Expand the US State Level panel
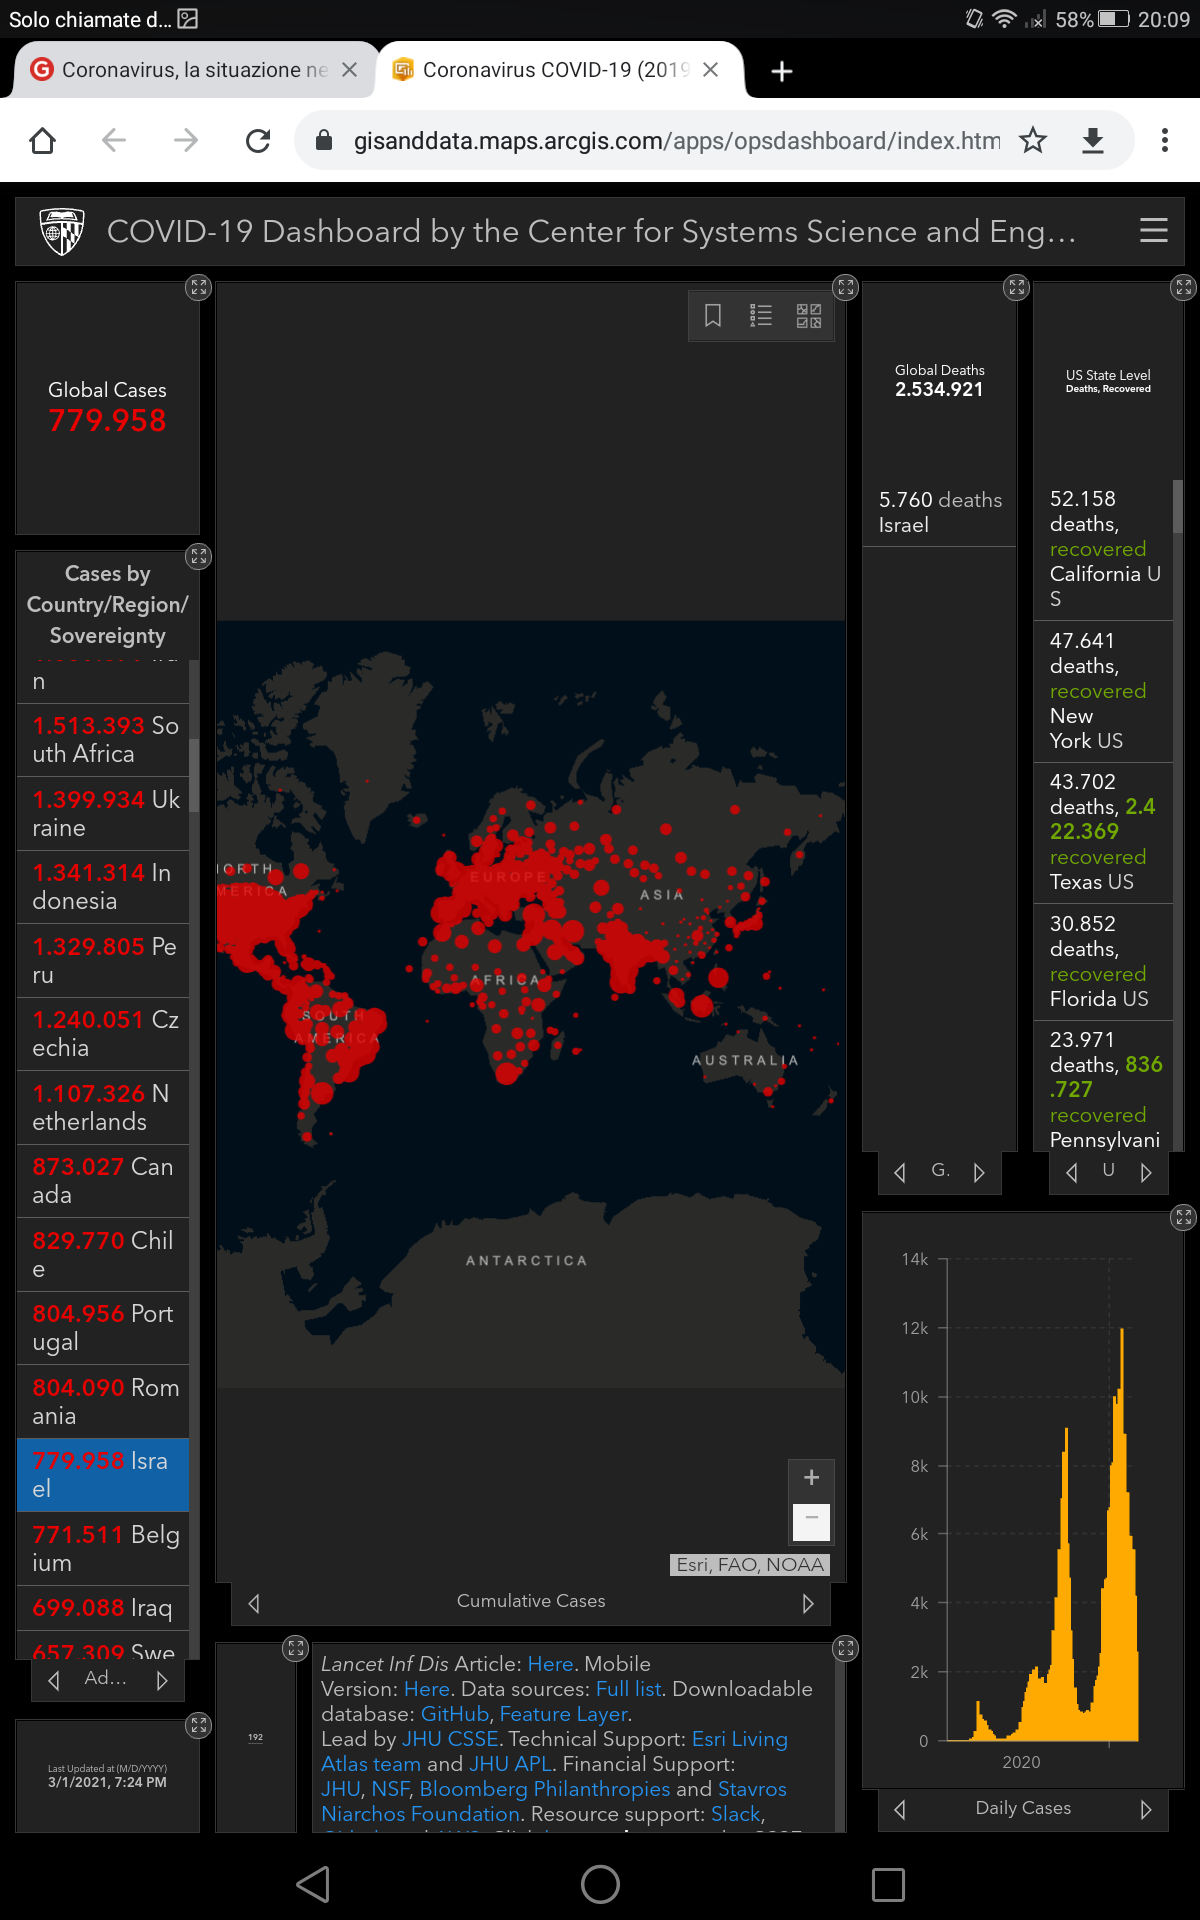The height and width of the screenshot is (1920, 1200). (x=1184, y=288)
